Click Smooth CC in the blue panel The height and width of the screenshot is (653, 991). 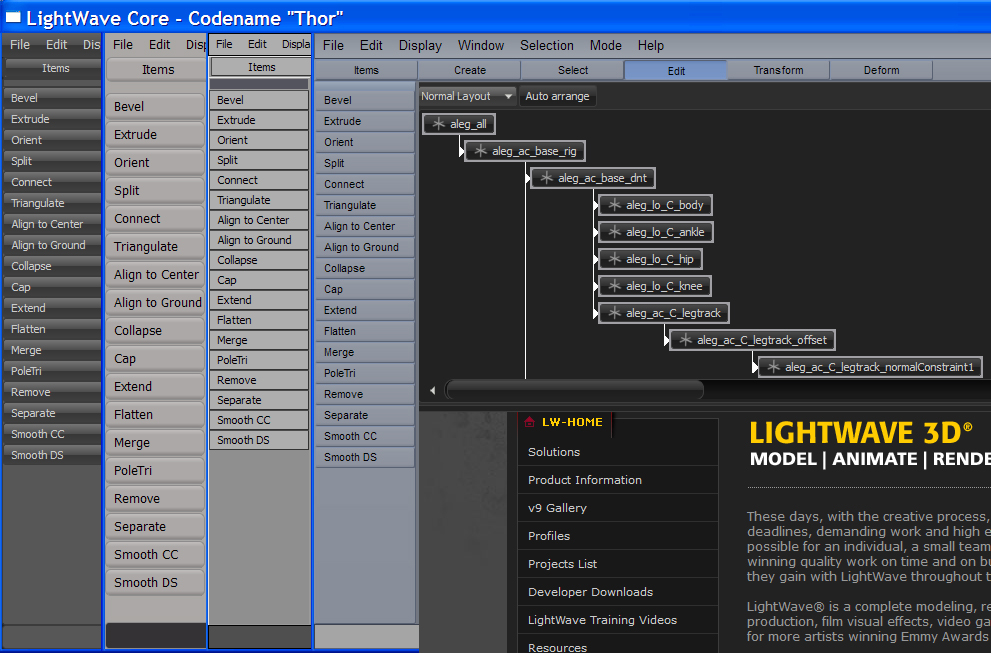click(365, 436)
